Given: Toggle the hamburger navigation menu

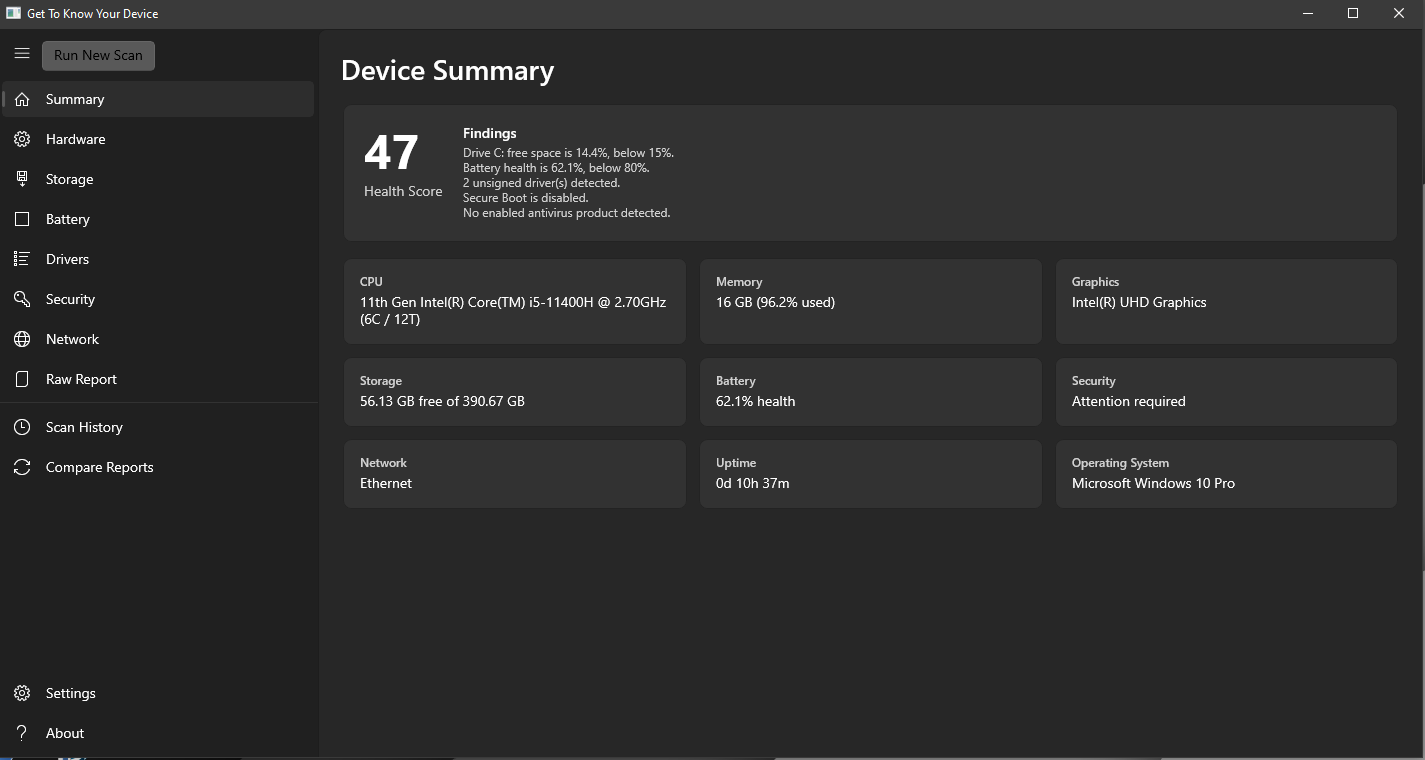Looking at the screenshot, I should (x=22, y=54).
